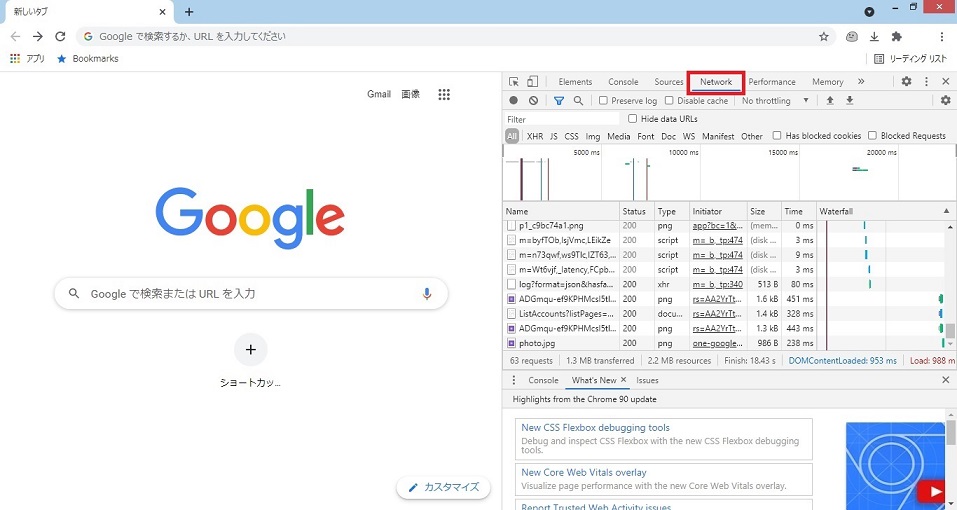Viewport: 957px width, 510px height.
Task: Bookmark this tab with the star icon
Action: (x=824, y=37)
